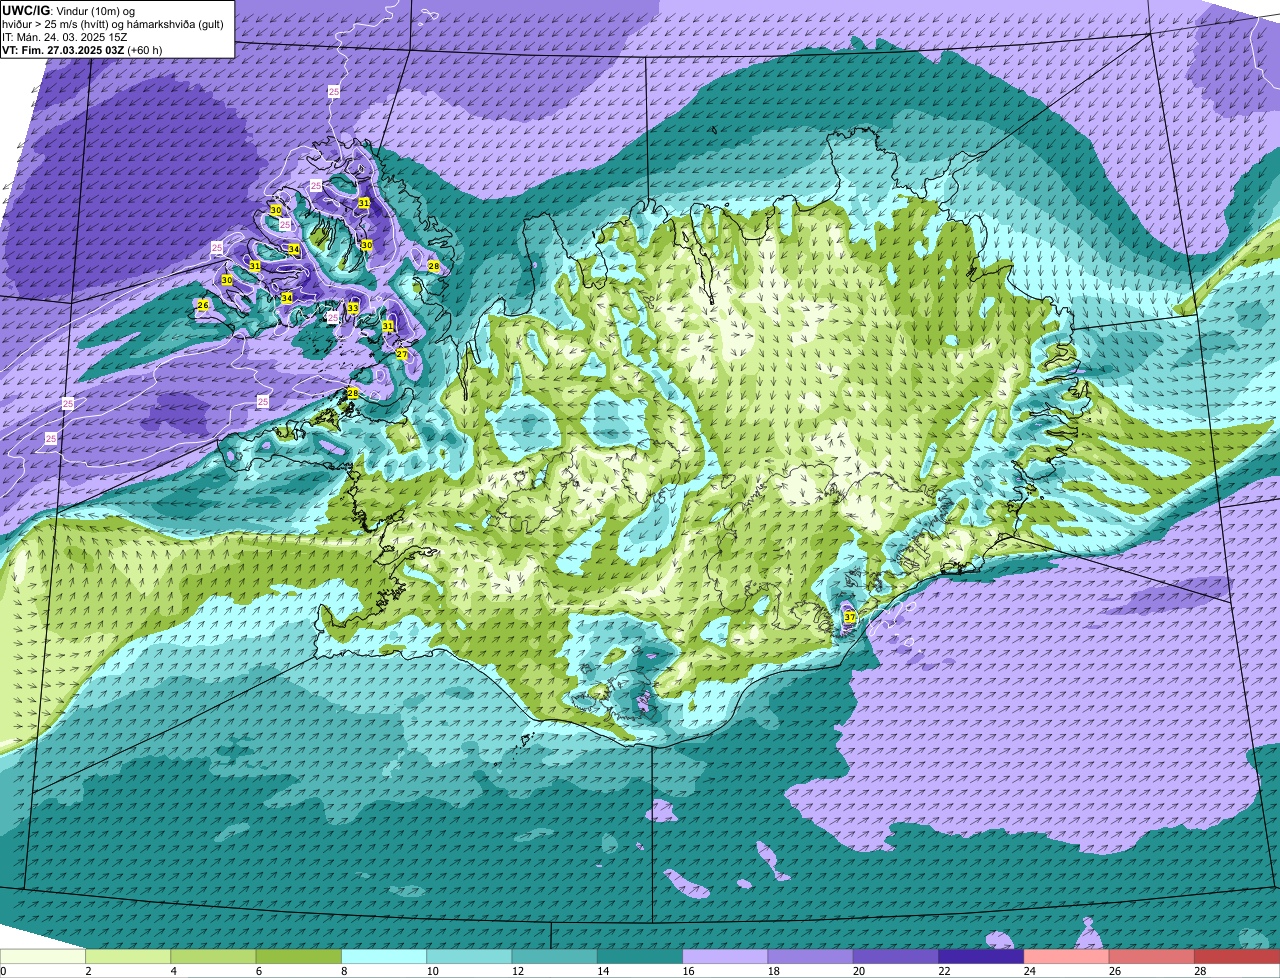Click the legend scale label 0
This screenshot has height=978, width=1280.
tap(3, 971)
